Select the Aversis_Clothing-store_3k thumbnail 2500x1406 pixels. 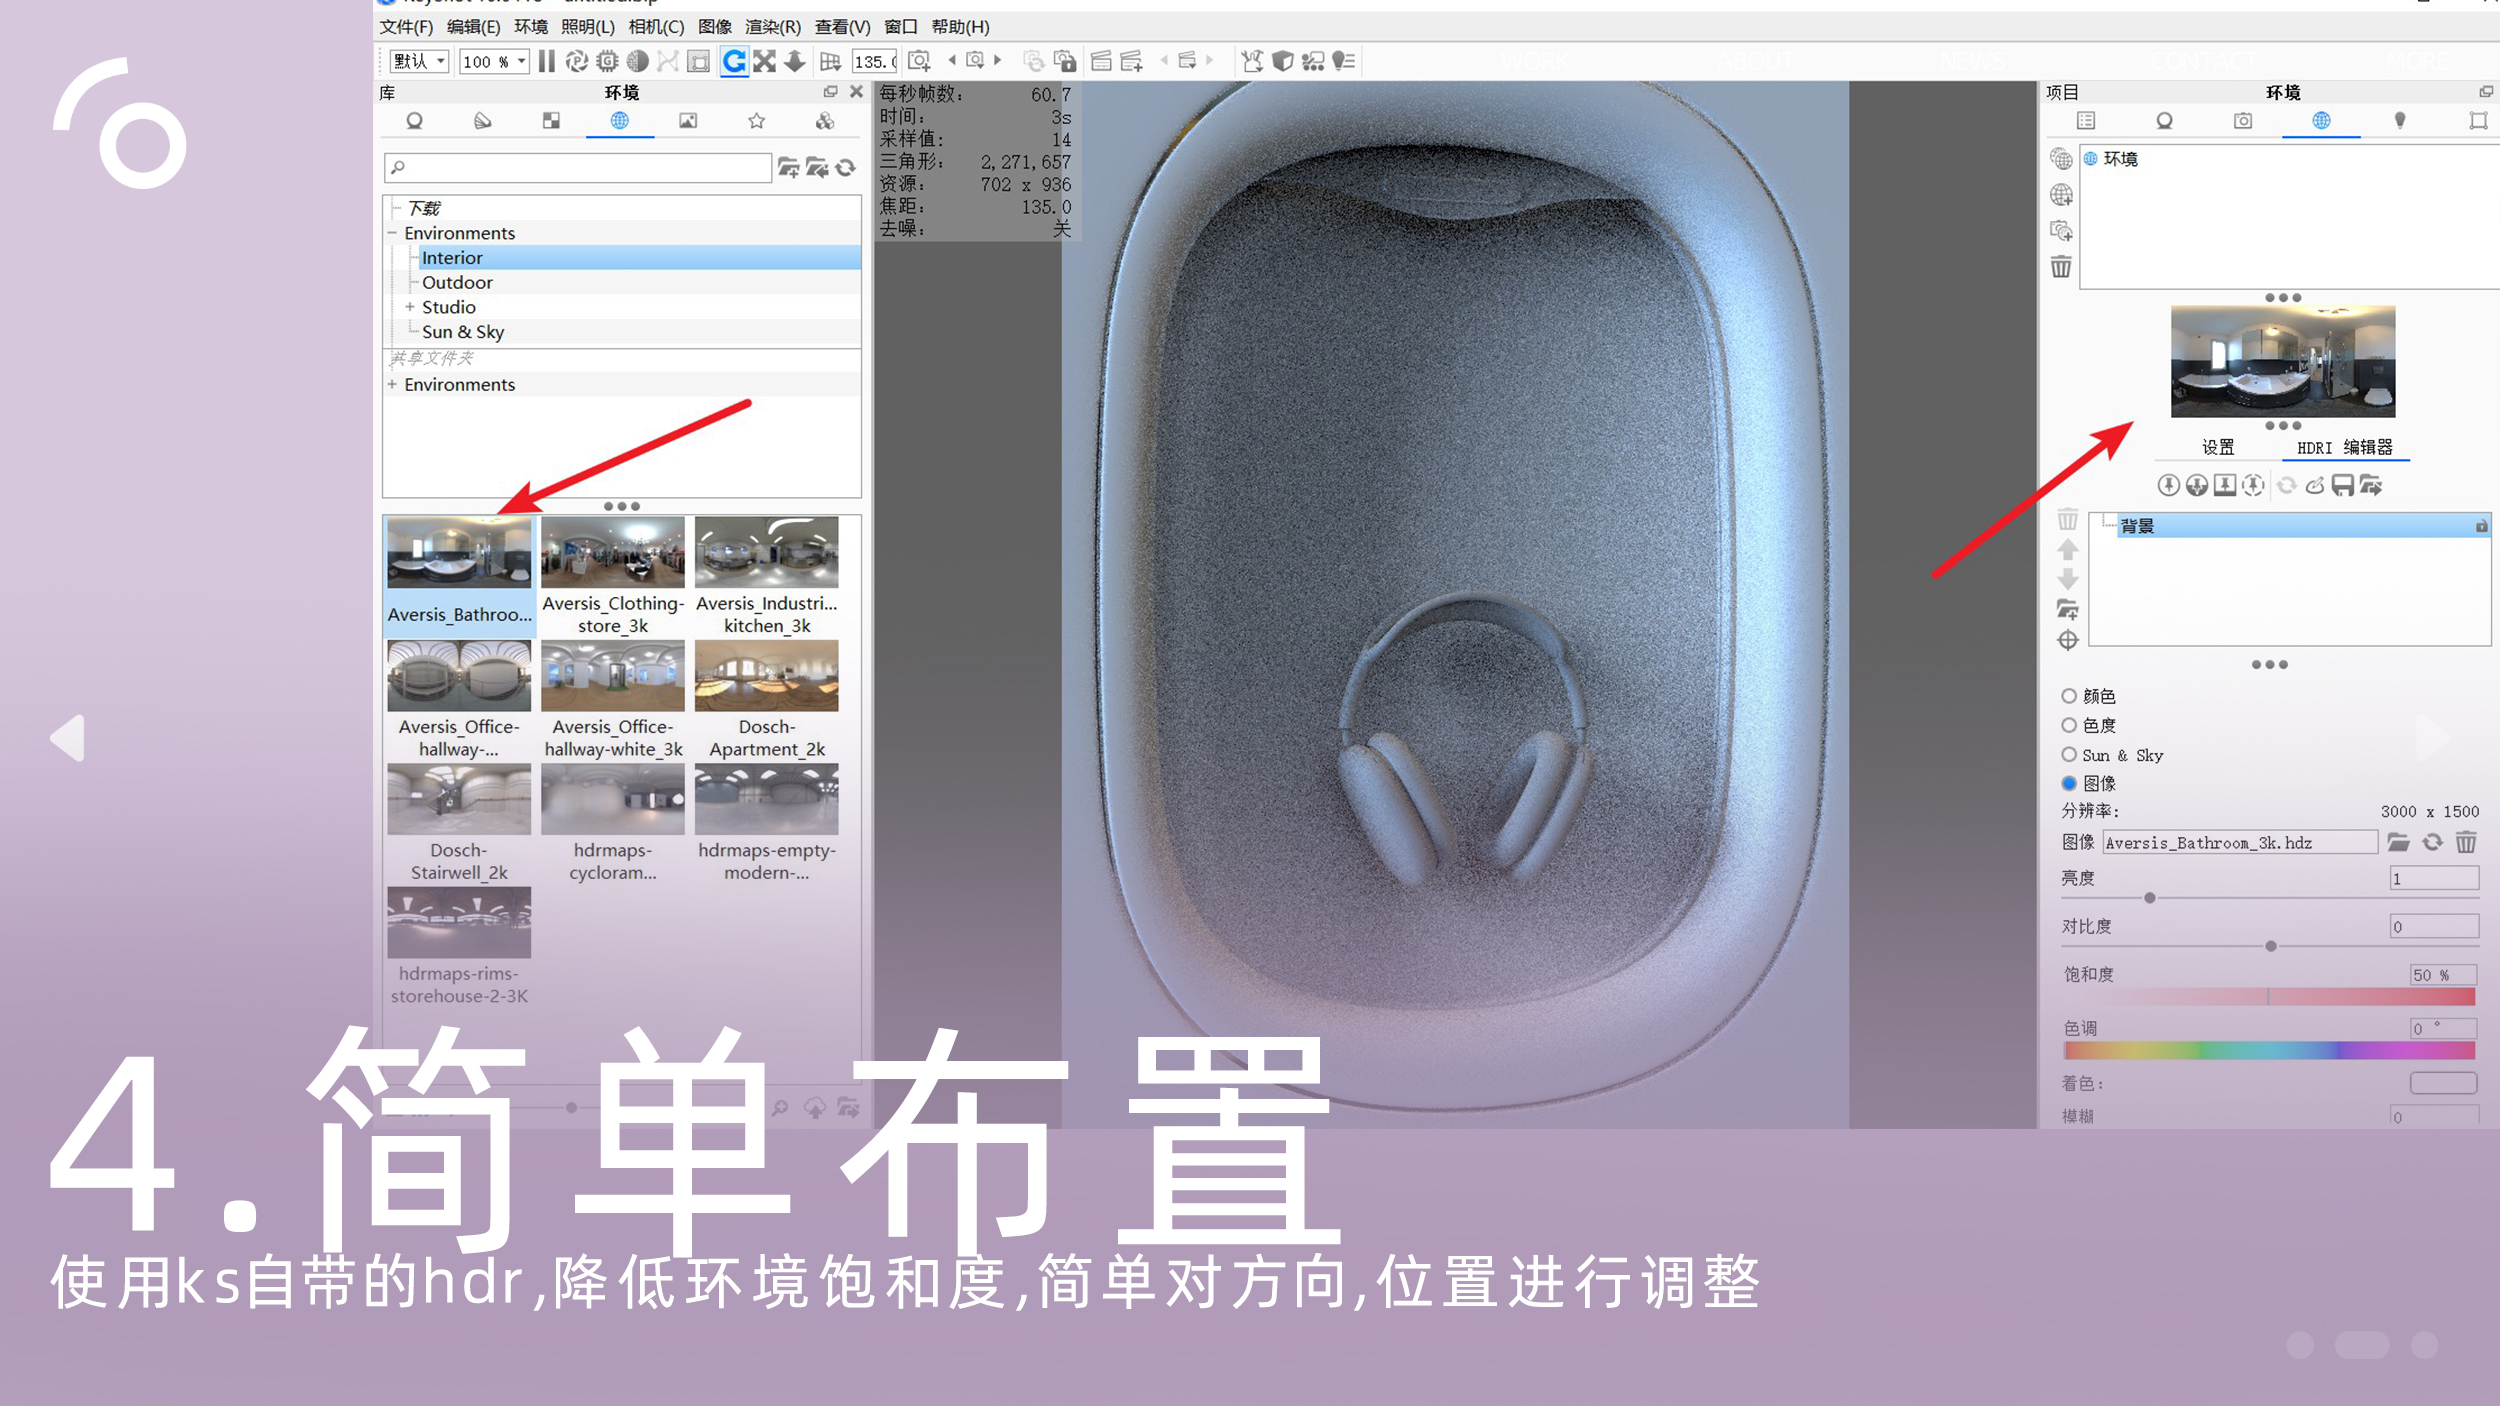pos(612,552)
